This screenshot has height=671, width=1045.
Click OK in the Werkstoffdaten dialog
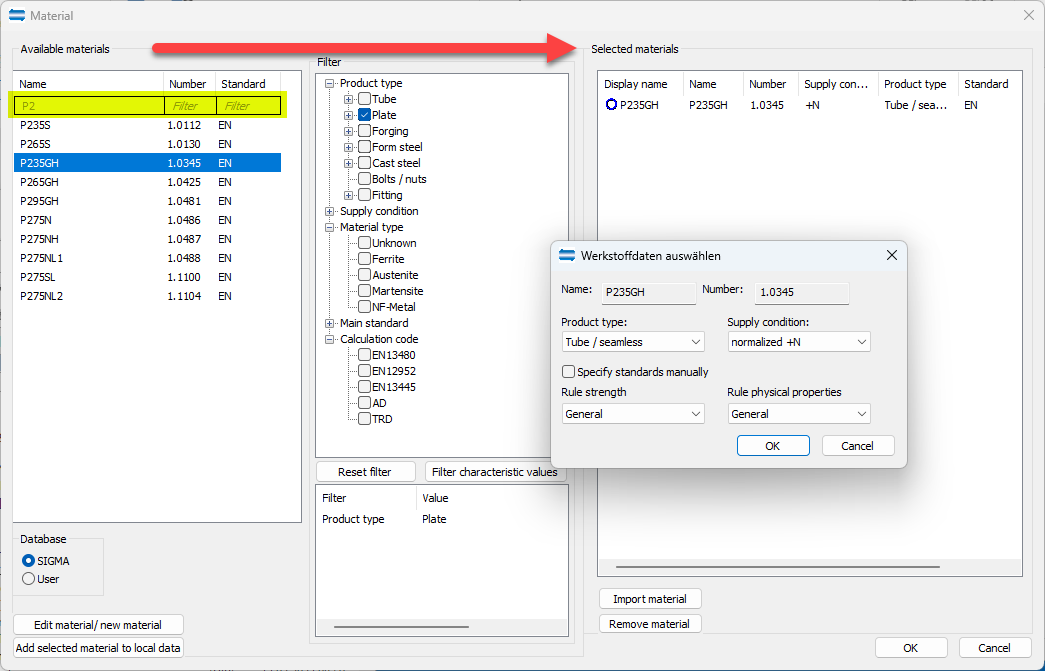(772, 446)
